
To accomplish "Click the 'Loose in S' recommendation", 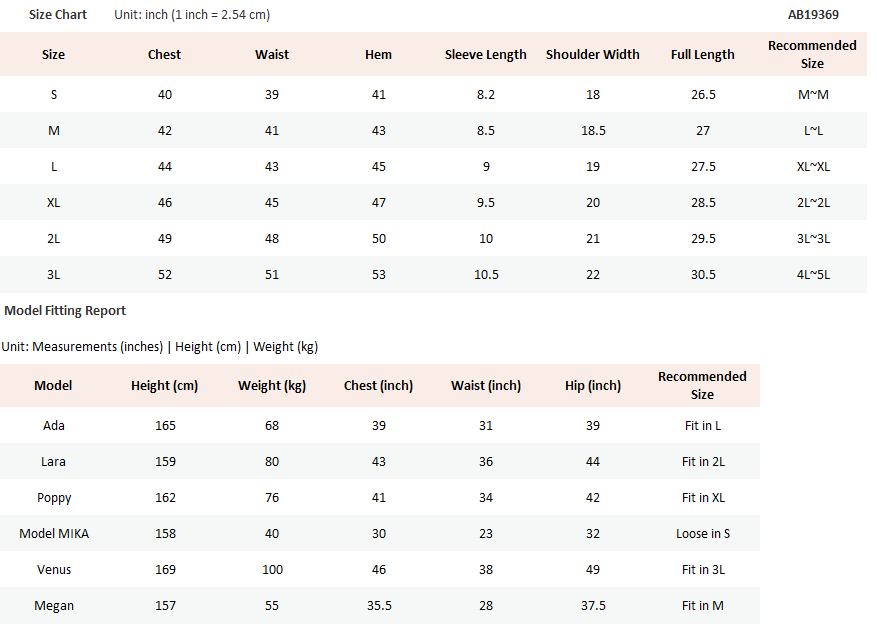I will pyautogui.click(x=703, y=534).
